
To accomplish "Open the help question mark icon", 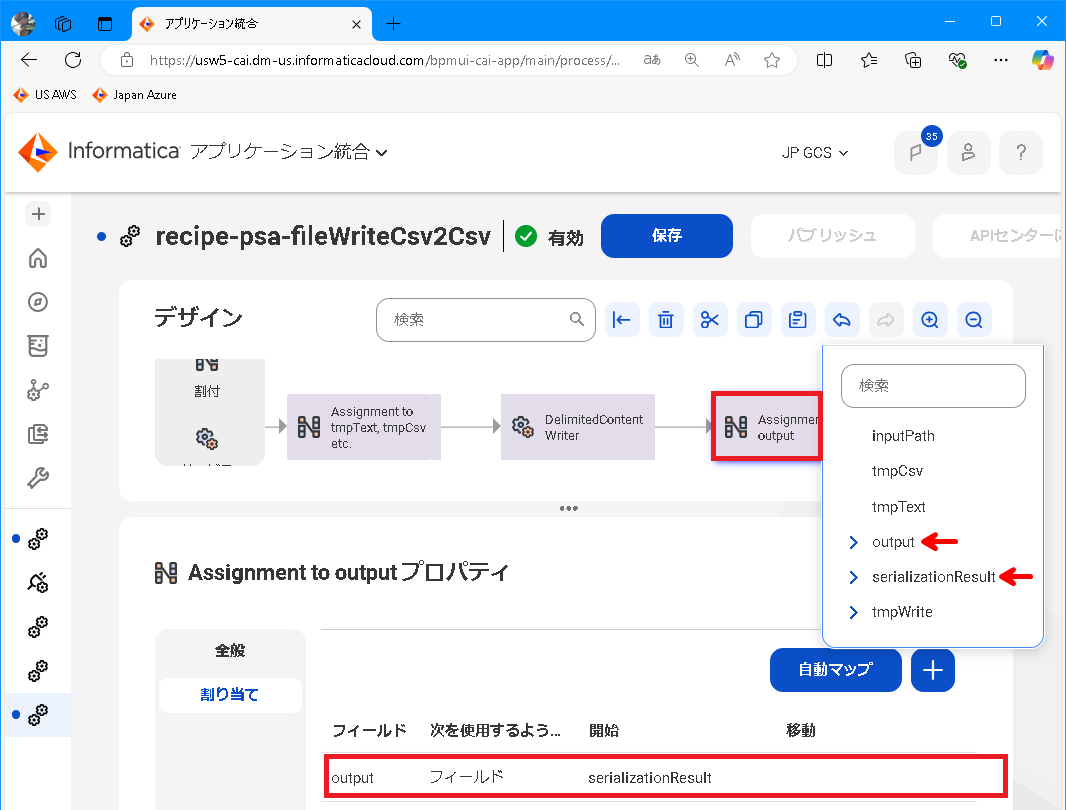I will (x=1020, y=153).
